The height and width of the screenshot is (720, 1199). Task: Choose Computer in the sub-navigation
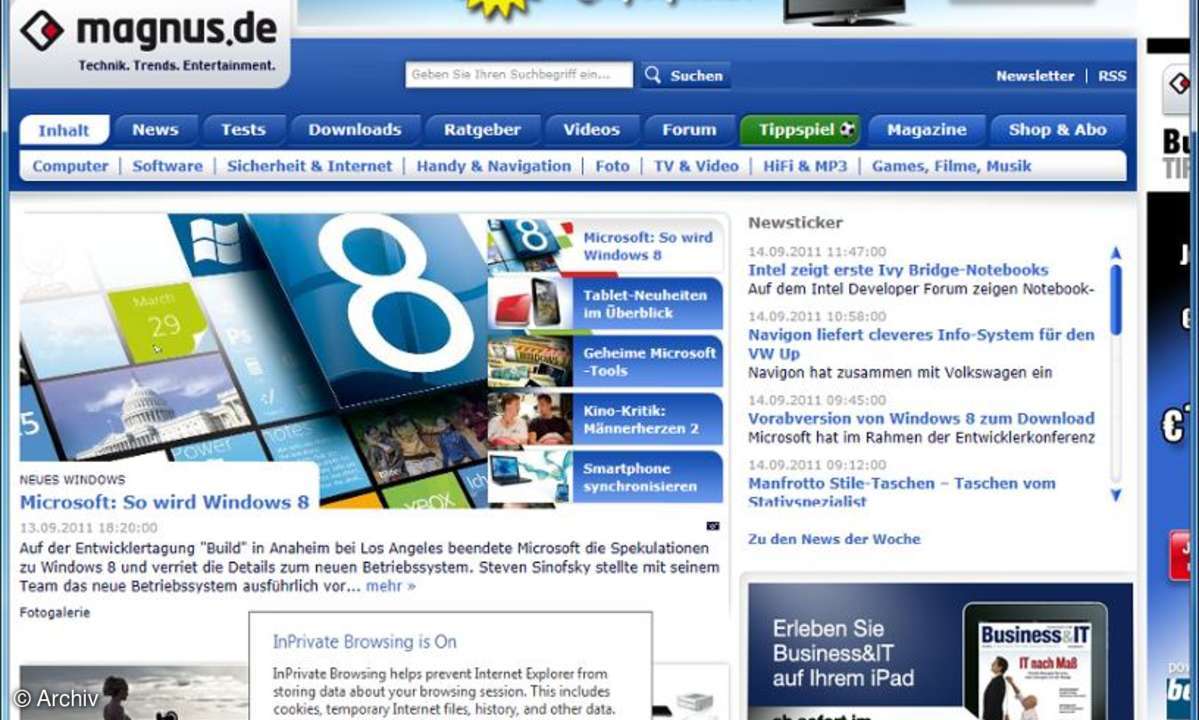pyautogui.click(x=70, y=166)
